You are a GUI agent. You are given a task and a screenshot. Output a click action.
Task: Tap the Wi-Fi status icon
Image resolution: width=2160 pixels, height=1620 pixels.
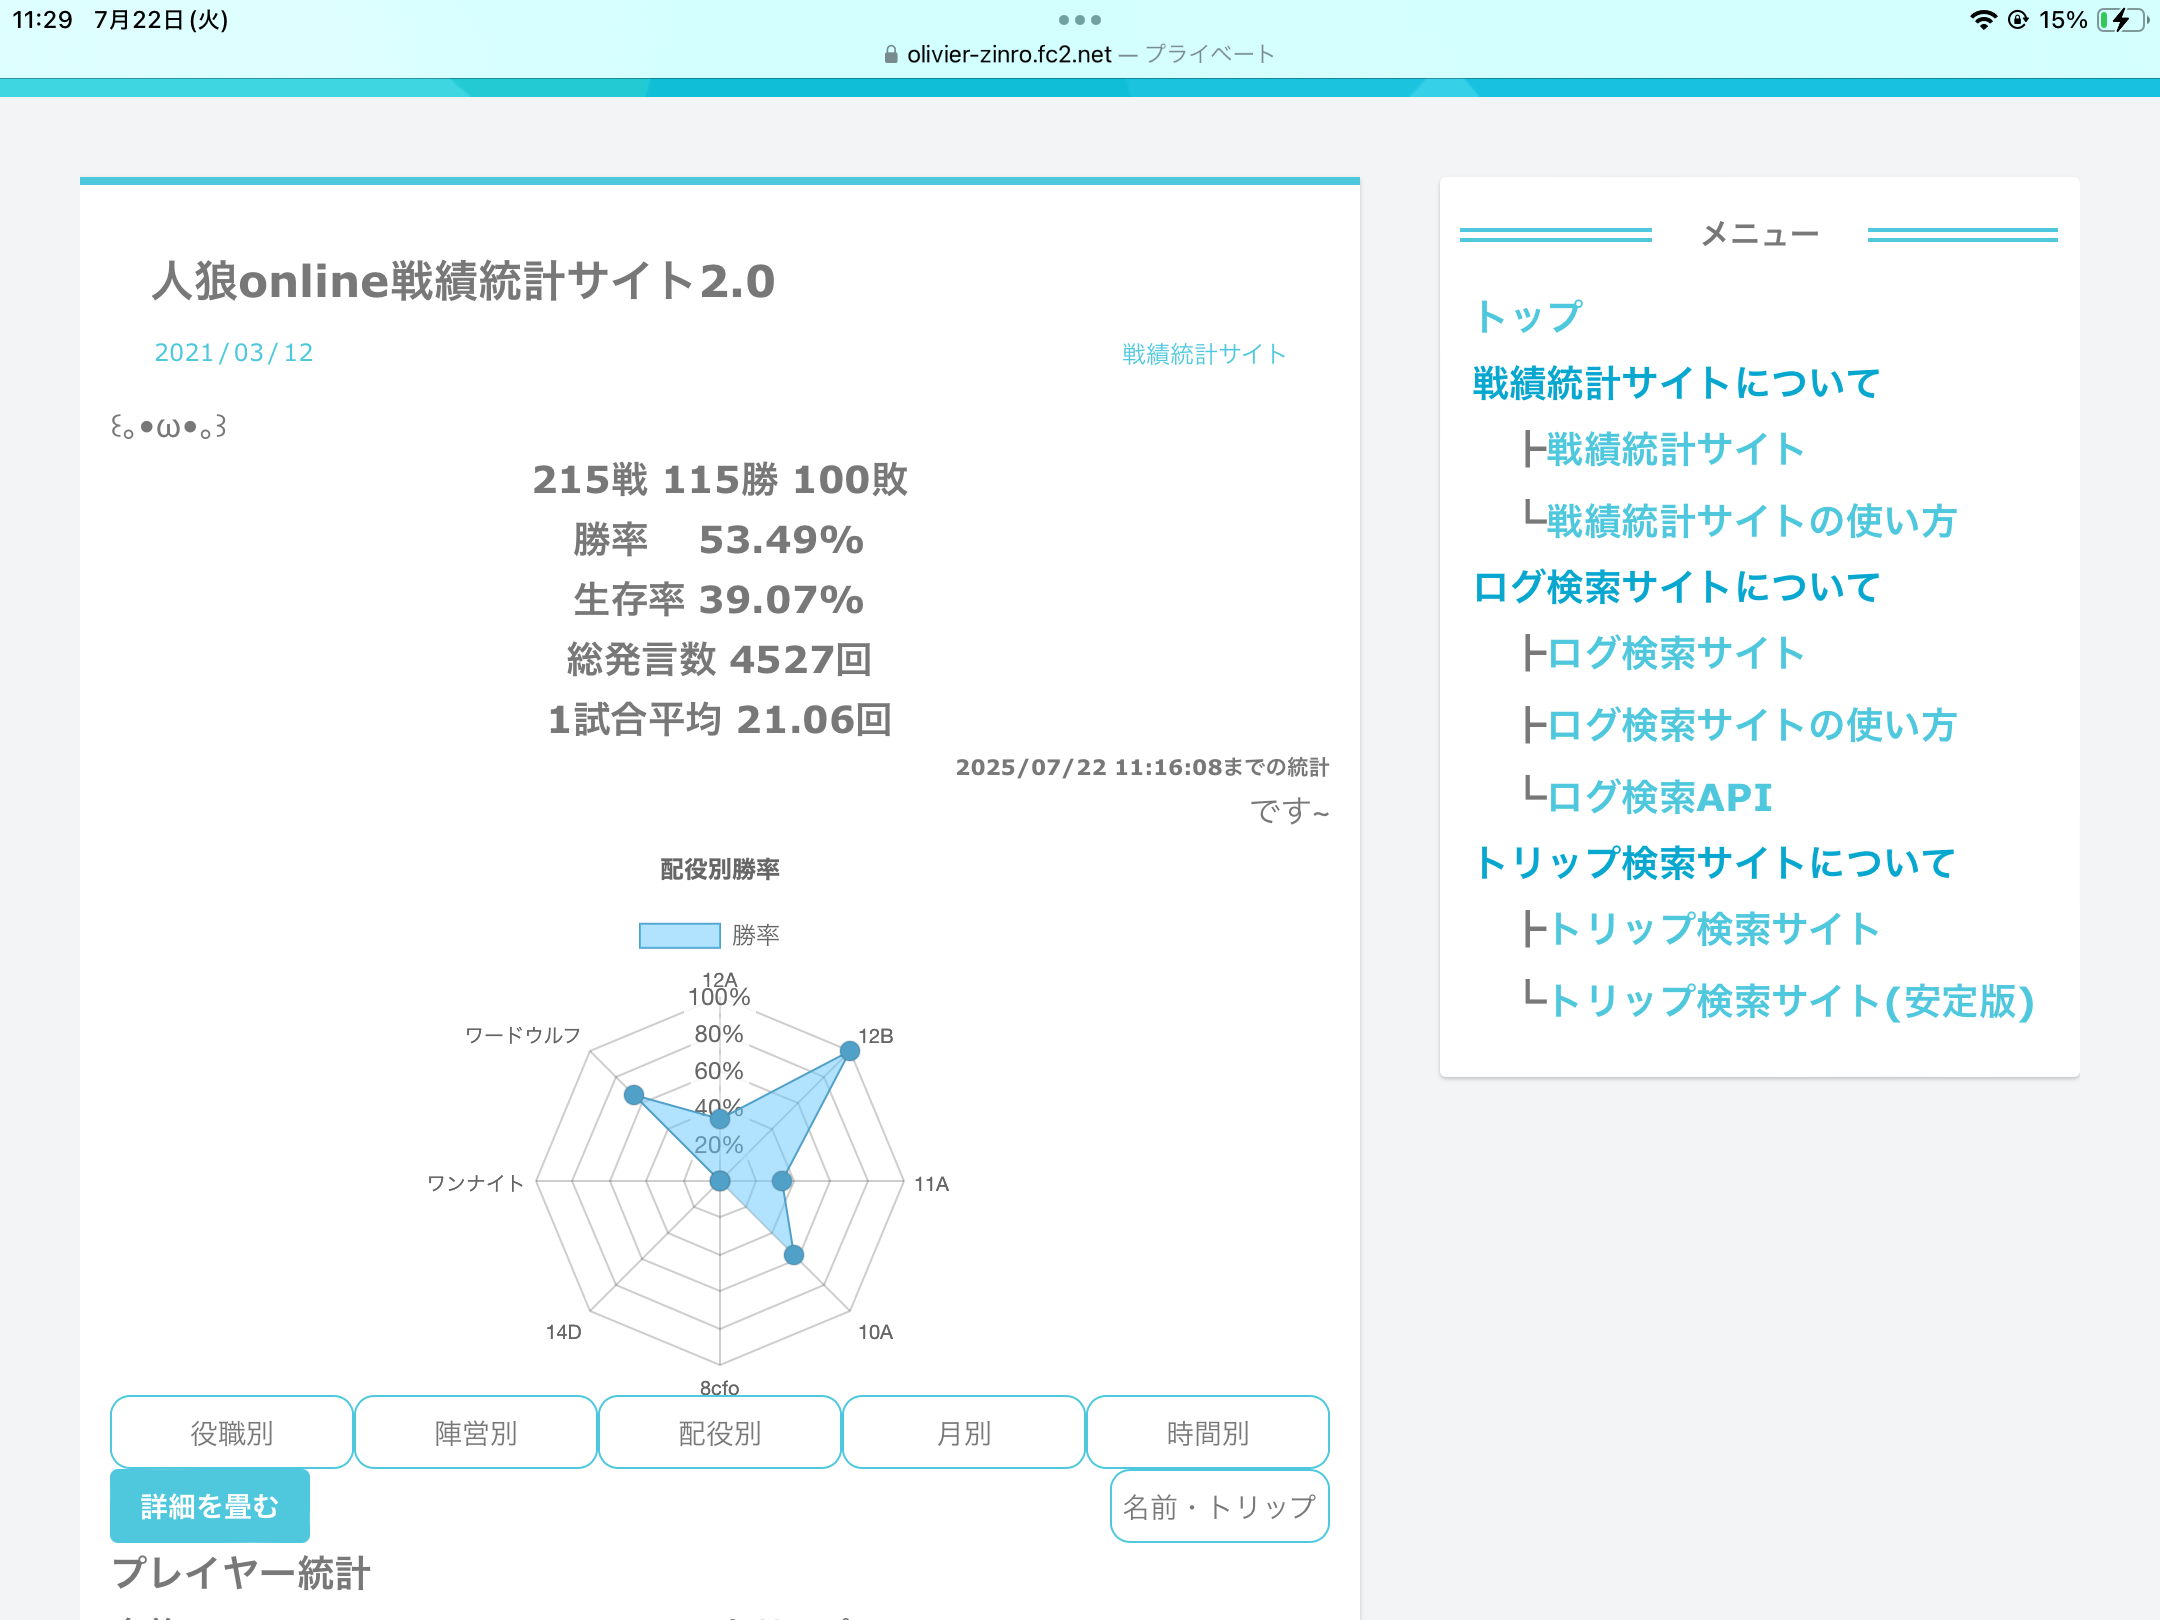click(x=1983, y=20)
